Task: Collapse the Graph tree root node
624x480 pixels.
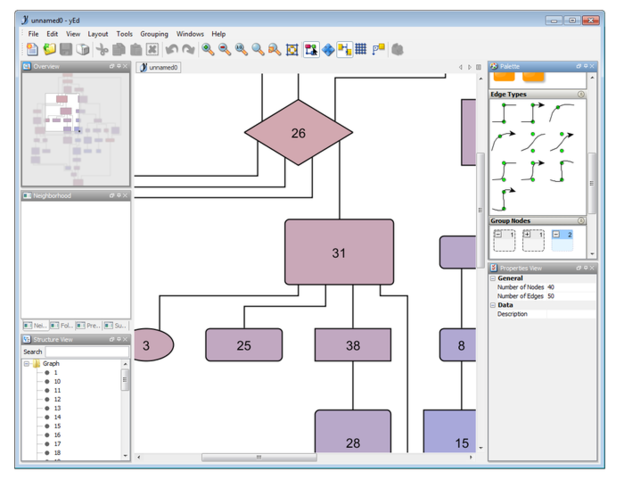Action: point(26,363)
